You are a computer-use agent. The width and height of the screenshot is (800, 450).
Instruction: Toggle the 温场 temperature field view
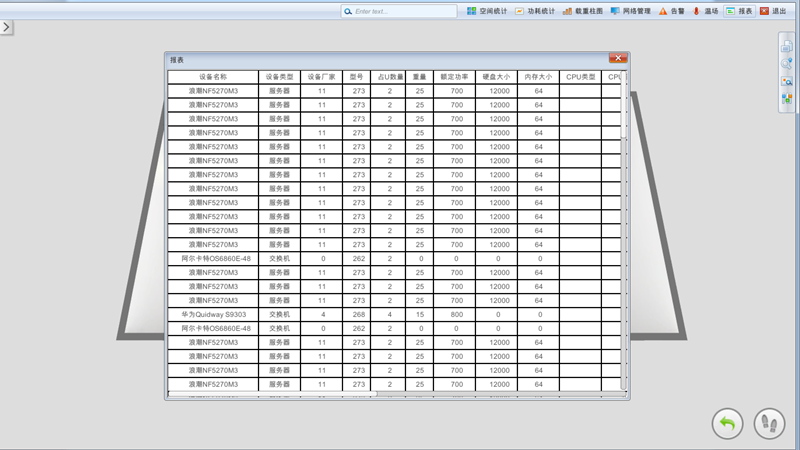705,11
